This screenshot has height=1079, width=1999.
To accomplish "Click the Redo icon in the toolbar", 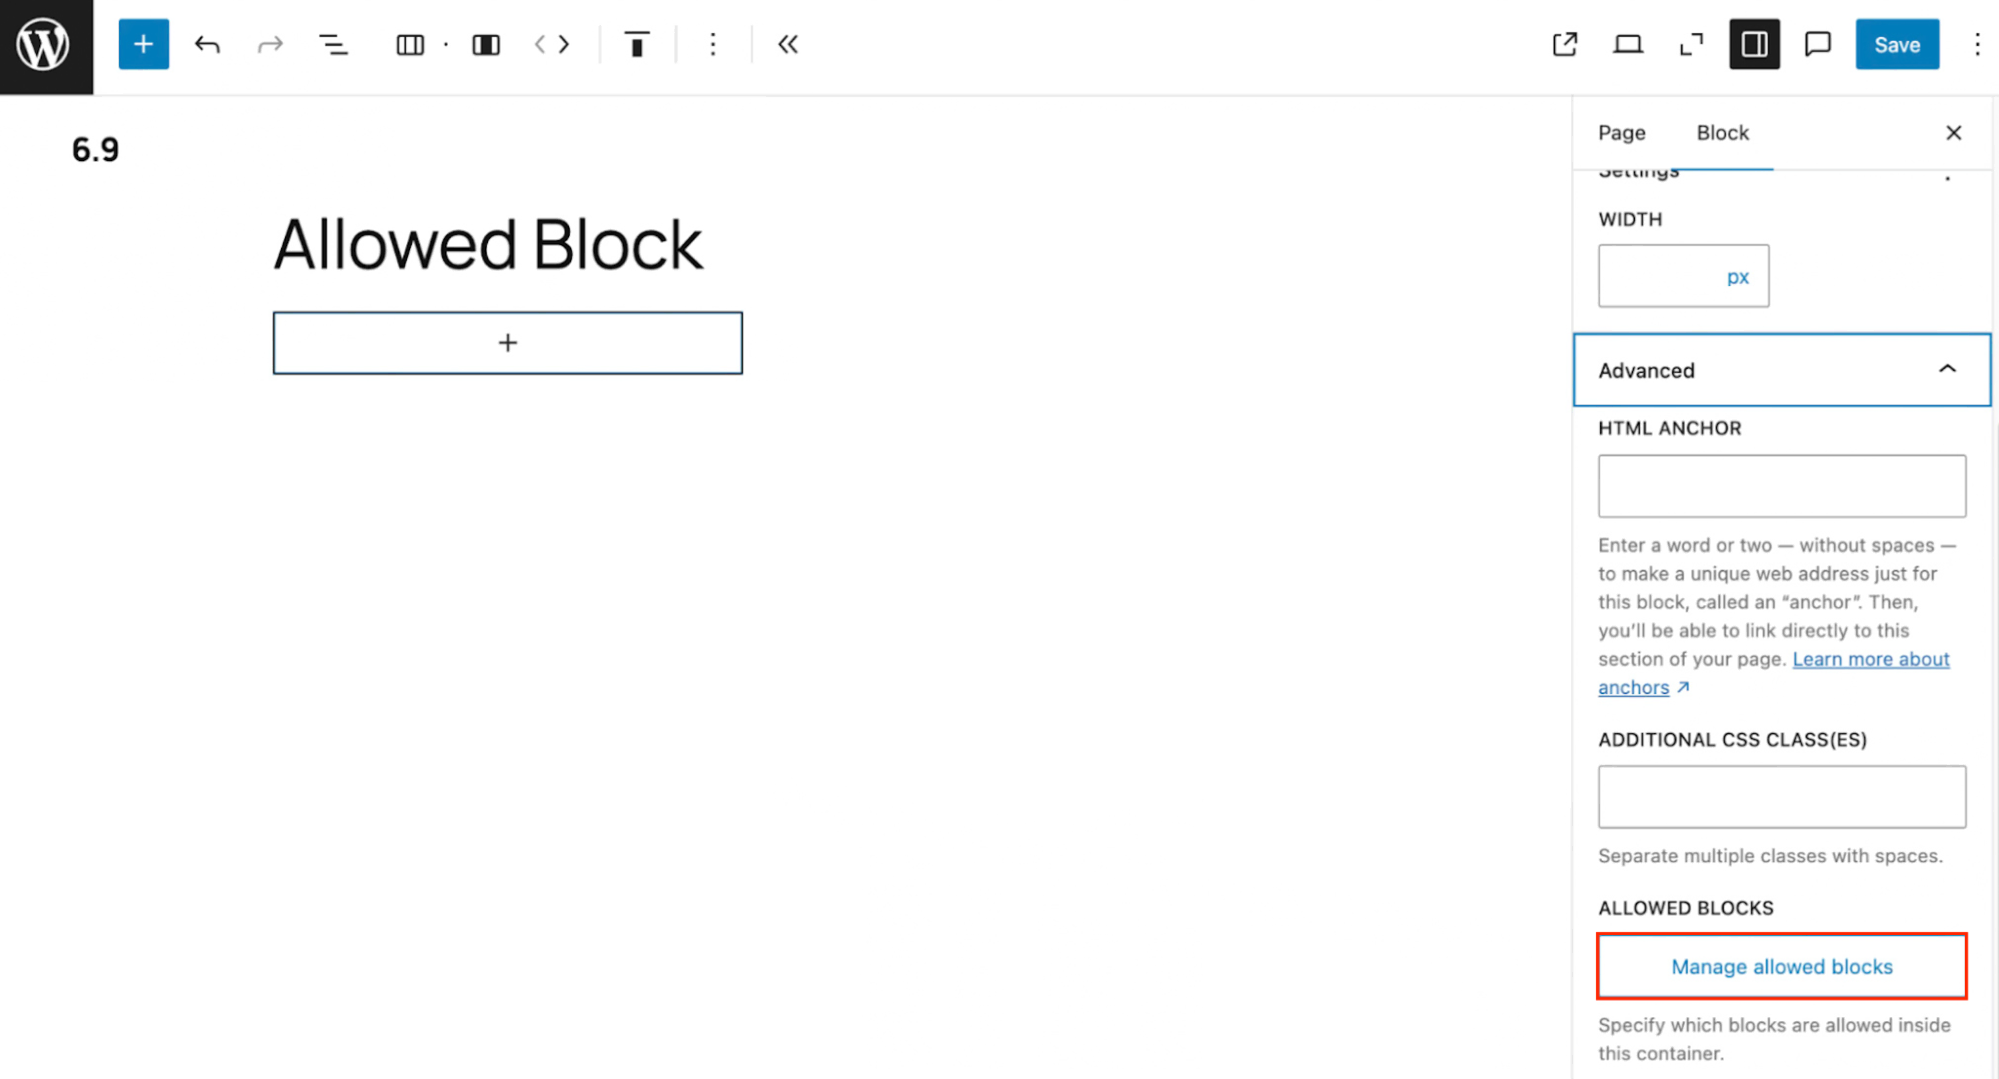I will point(269,44).
